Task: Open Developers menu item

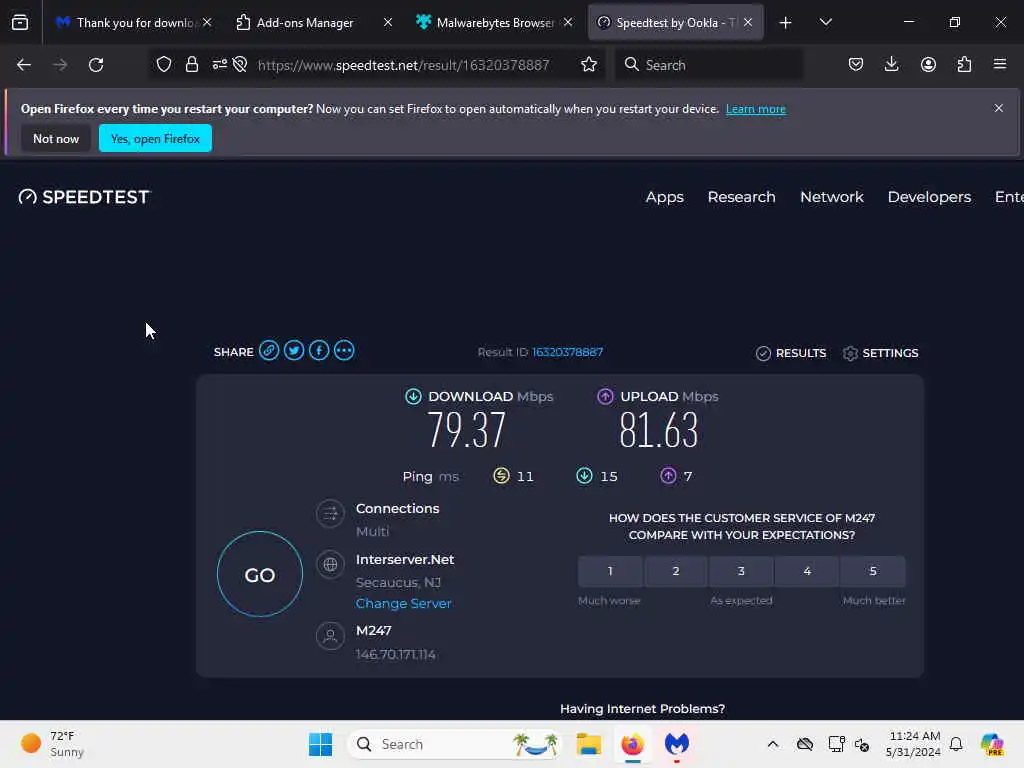Action: (929, 197)
